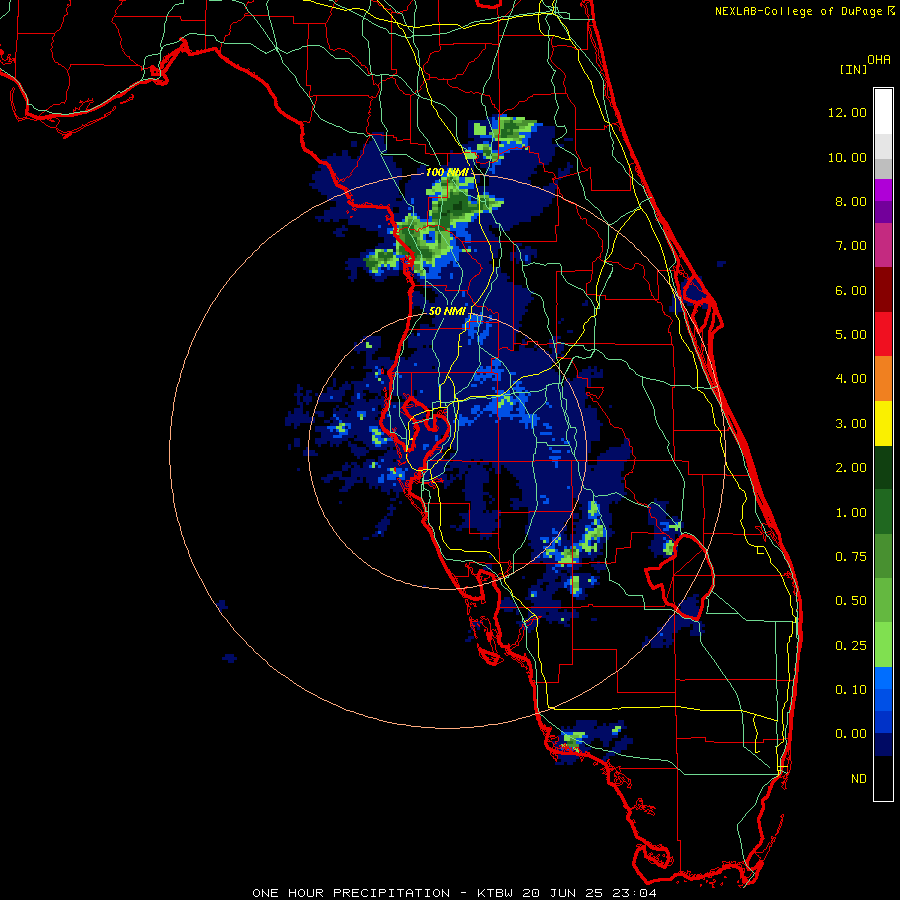Click the 6.00 legend value
900x900 pixels.
click(x=851, y=290)
